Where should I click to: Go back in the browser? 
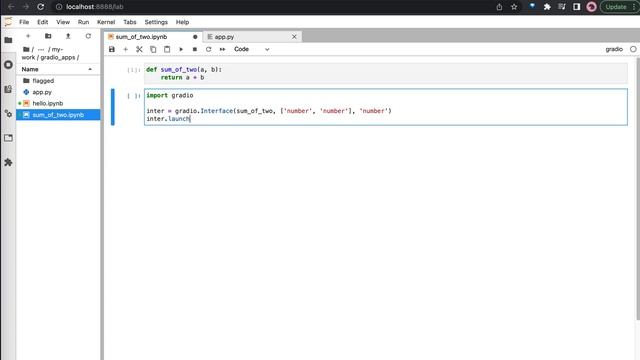(x=11, y=7)
